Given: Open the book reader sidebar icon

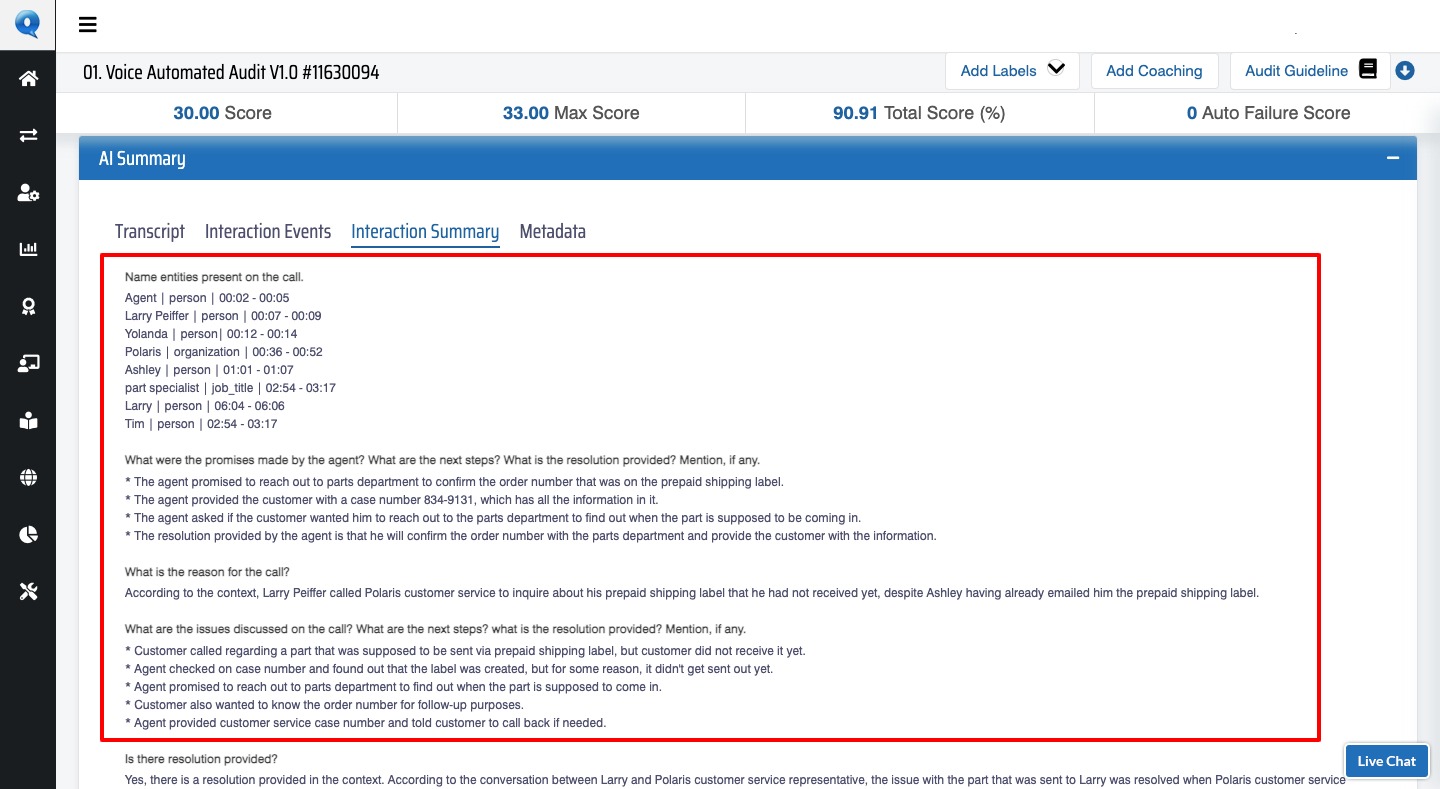Looking at the screenshot, I should [28, 421].
